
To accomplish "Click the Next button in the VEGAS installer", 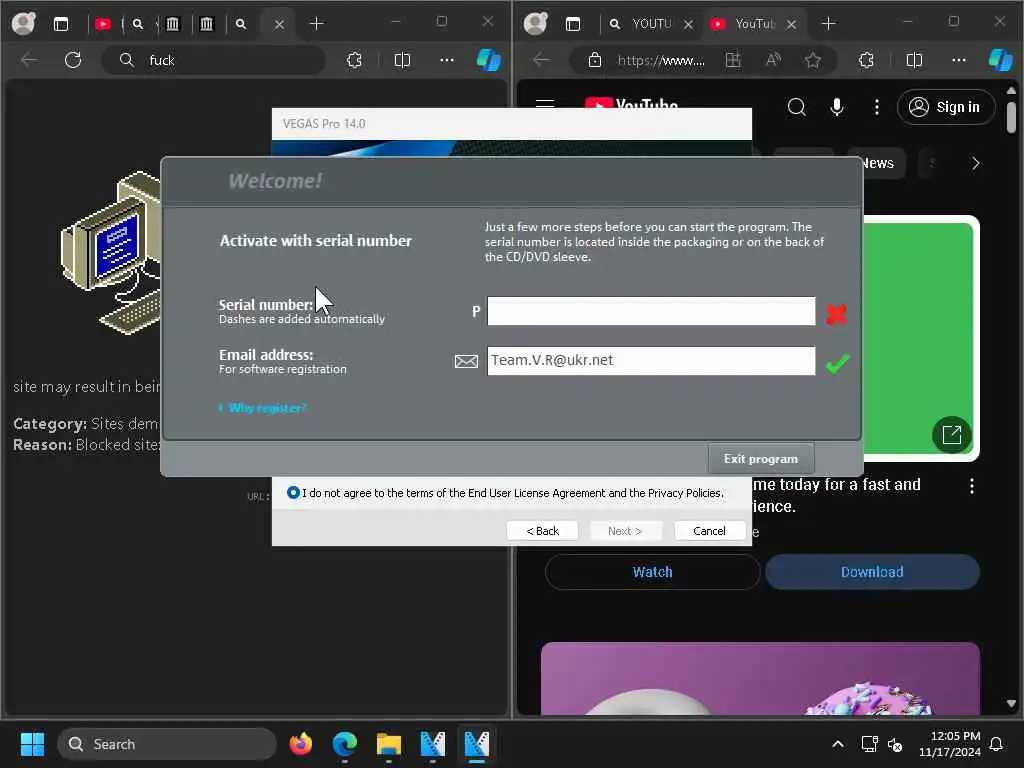I will pyautogui.click(x=626, y=531).
